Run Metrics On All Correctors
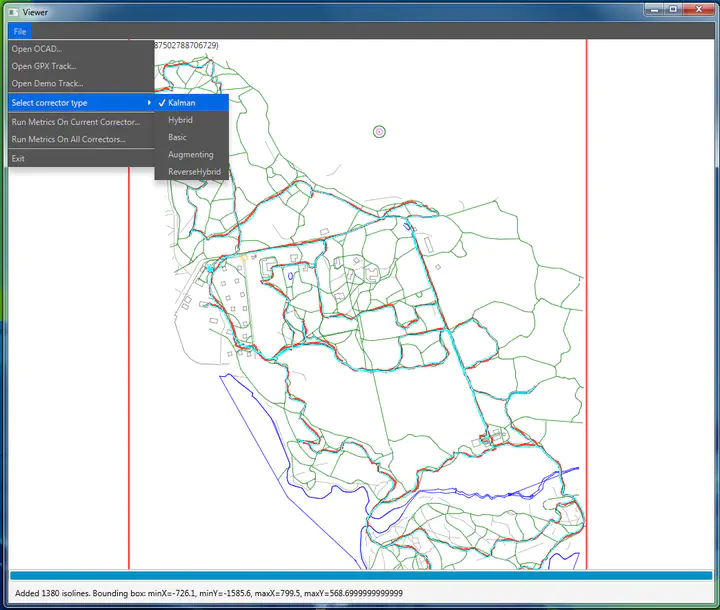 (x=68, y=139)
